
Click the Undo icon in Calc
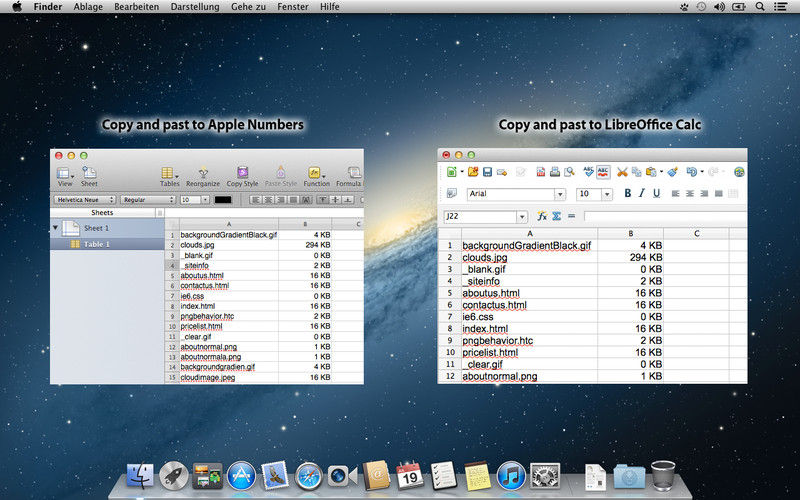coord(691,172)
